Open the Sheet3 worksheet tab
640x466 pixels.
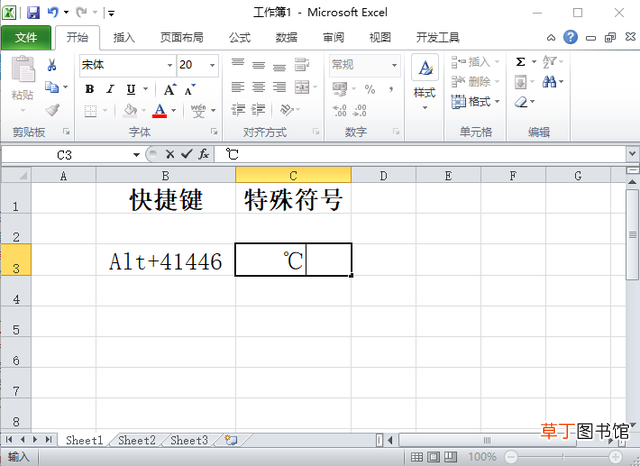189,440
